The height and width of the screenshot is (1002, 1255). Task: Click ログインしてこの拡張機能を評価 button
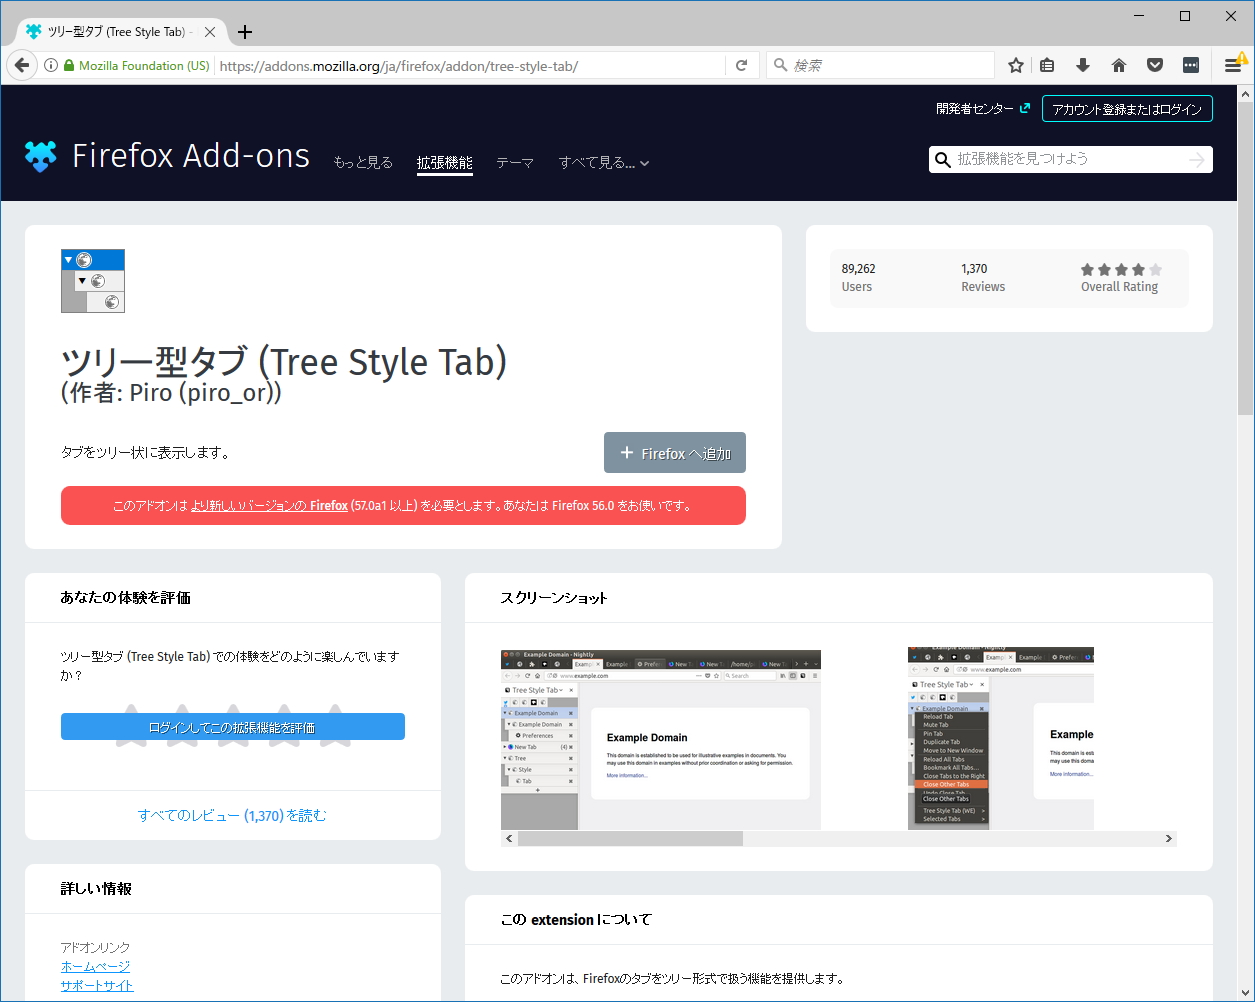point(233,727)
